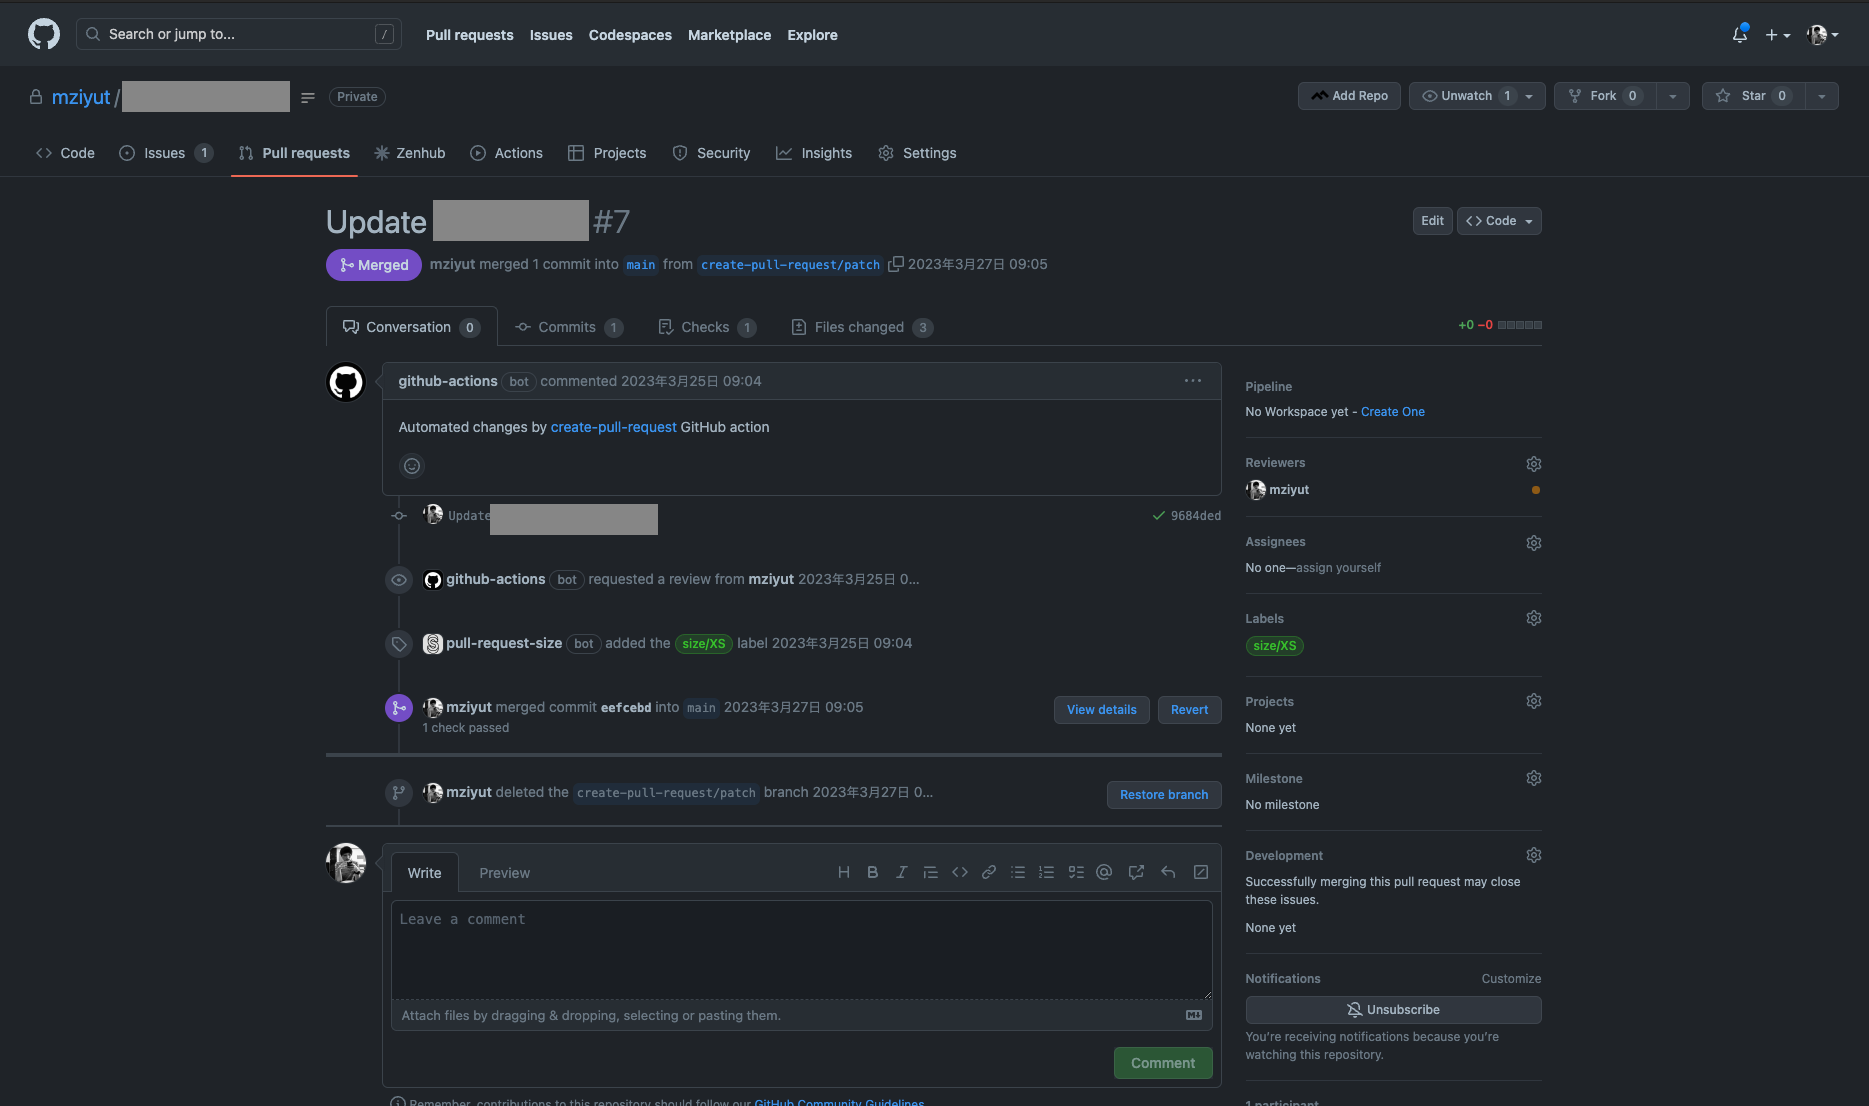Screen dimensions: 1869x1106
Task: Insert a saved reply
Action: [1168, 872]
